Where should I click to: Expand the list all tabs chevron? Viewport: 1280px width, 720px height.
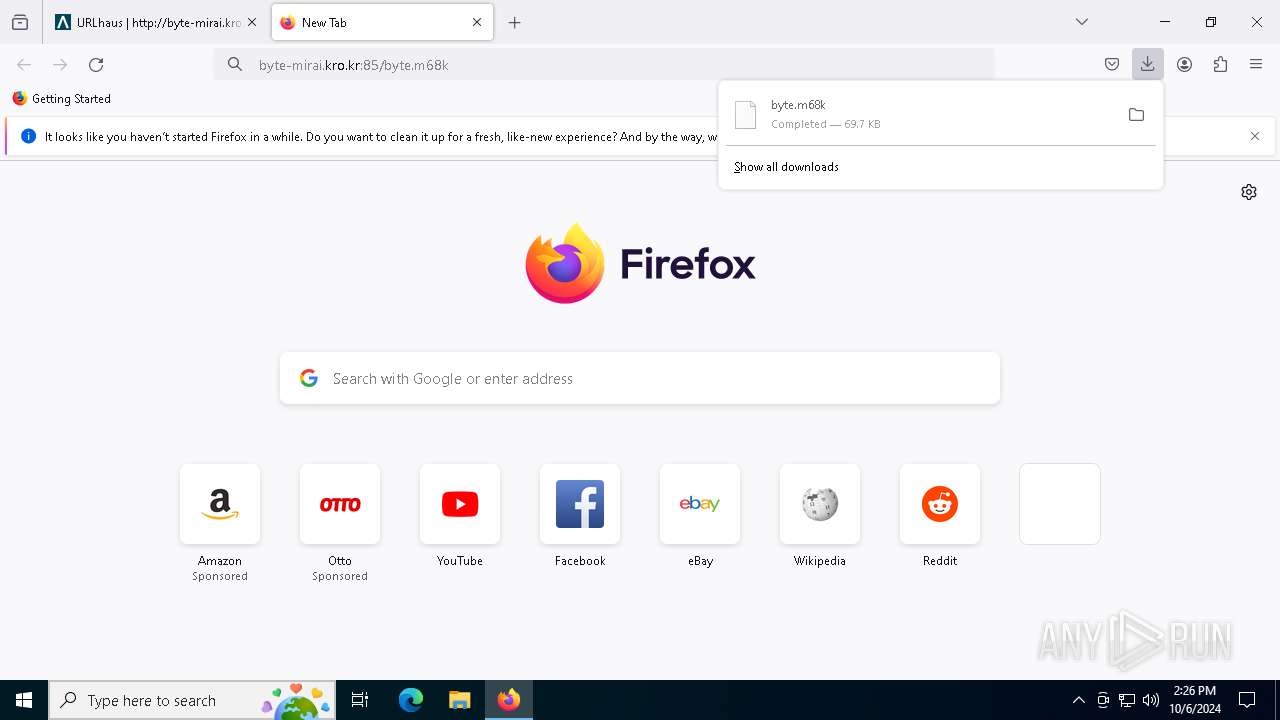[1082, 22]
